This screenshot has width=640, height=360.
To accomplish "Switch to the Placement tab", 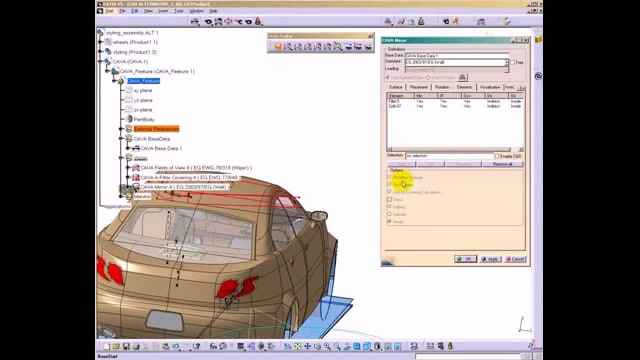I will point(418,87).
